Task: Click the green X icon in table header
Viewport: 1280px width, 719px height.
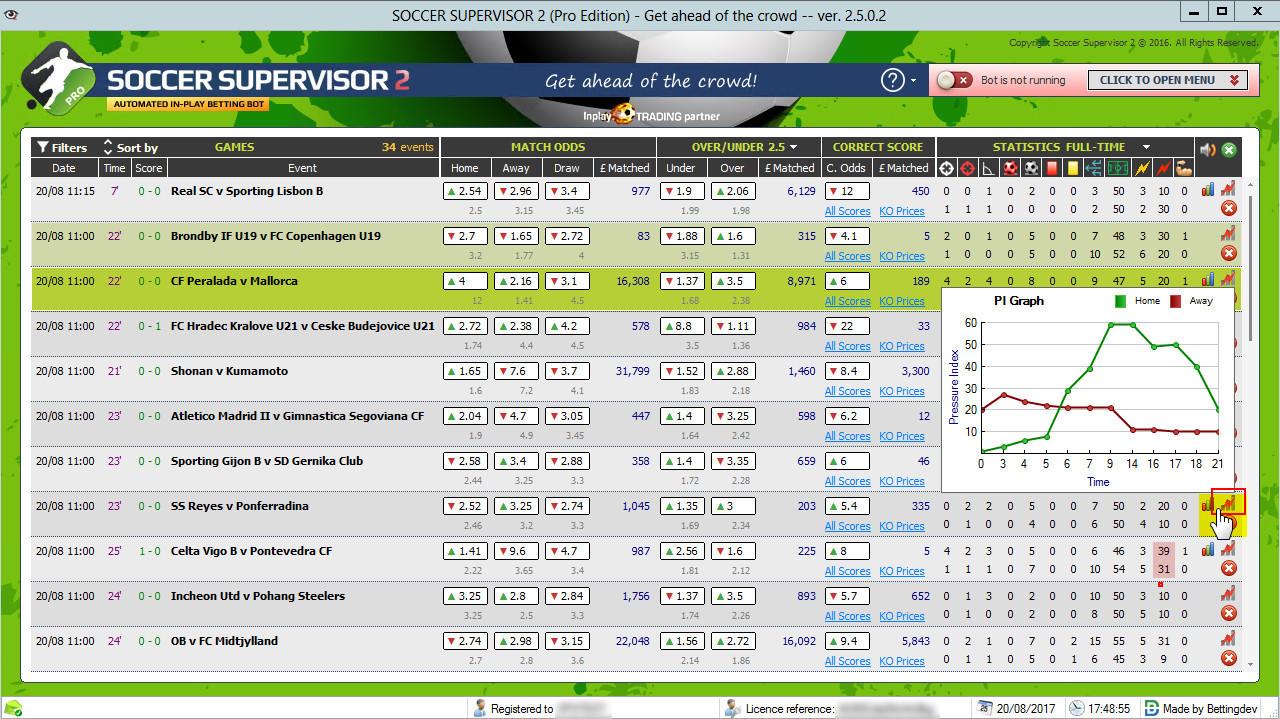Action: point(1229,149)
